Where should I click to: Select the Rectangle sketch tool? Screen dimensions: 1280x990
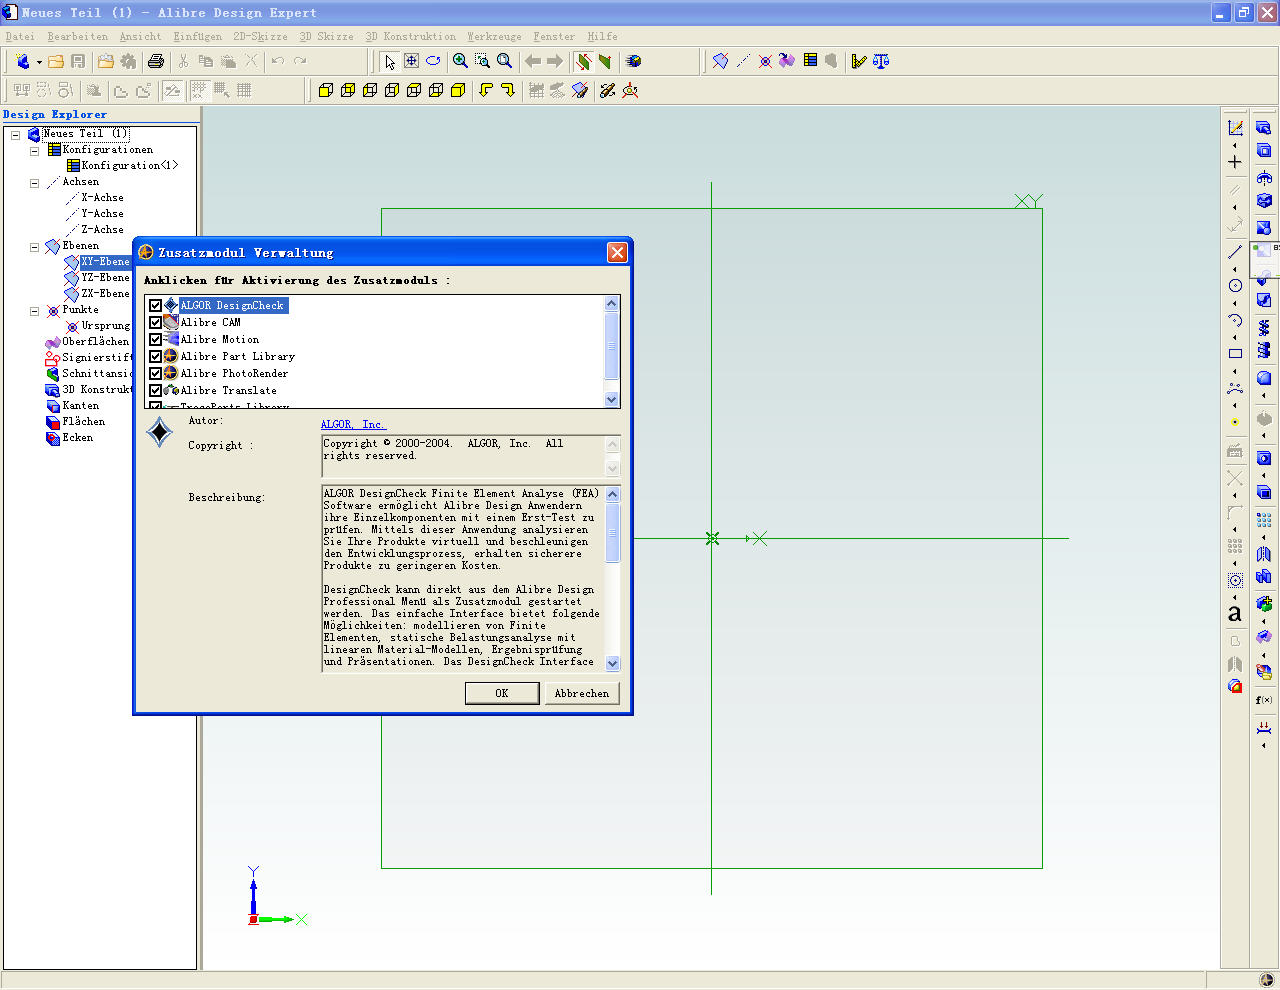[1235, 353]
